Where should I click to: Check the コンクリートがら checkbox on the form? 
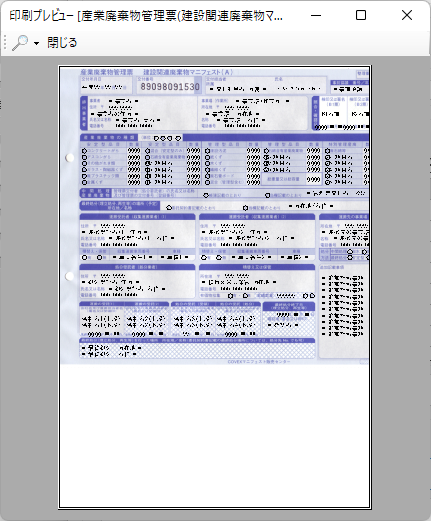[84, 151]
